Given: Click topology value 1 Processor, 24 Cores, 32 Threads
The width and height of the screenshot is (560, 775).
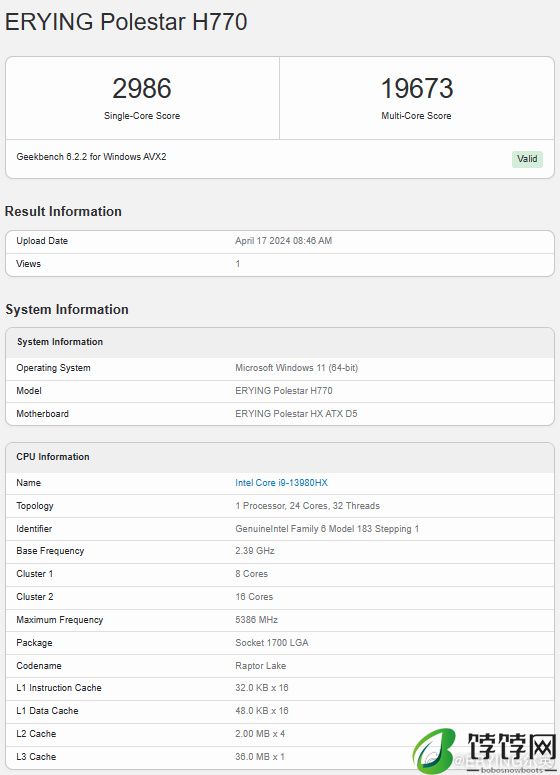Looking at the screenshot, I should (x=307, y=506).
